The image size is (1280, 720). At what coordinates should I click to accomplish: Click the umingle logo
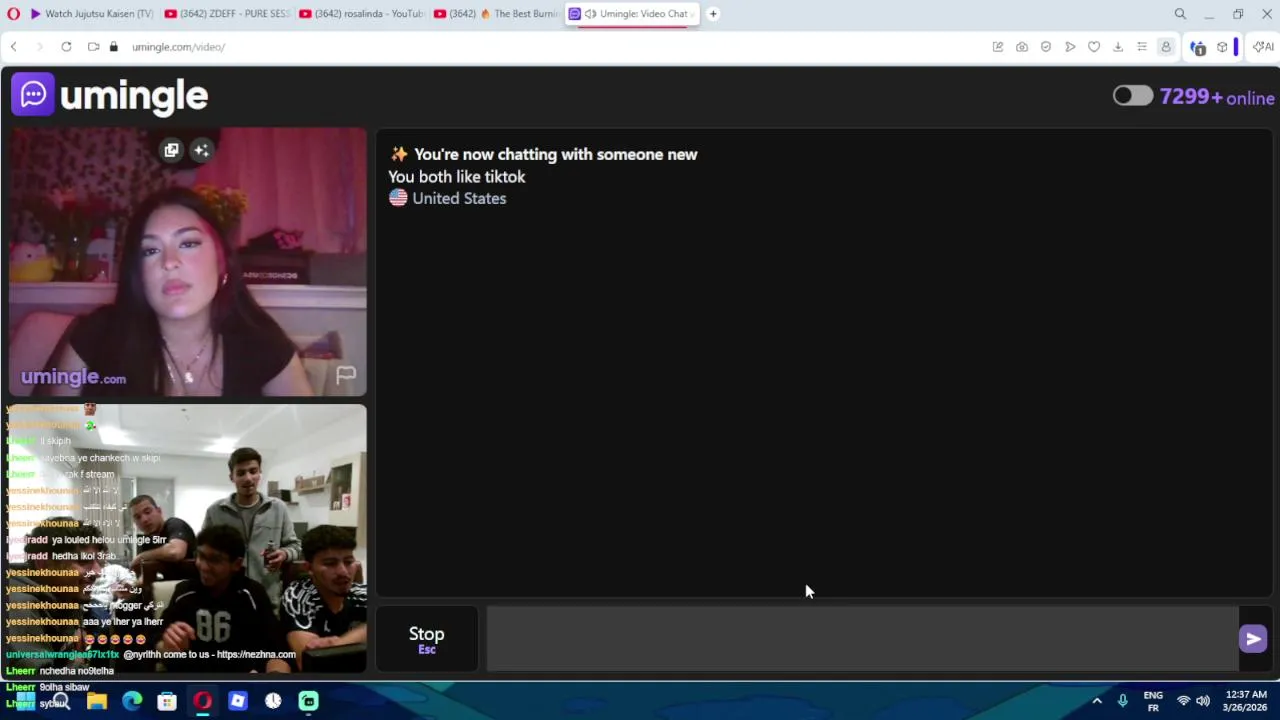(109, 96)
